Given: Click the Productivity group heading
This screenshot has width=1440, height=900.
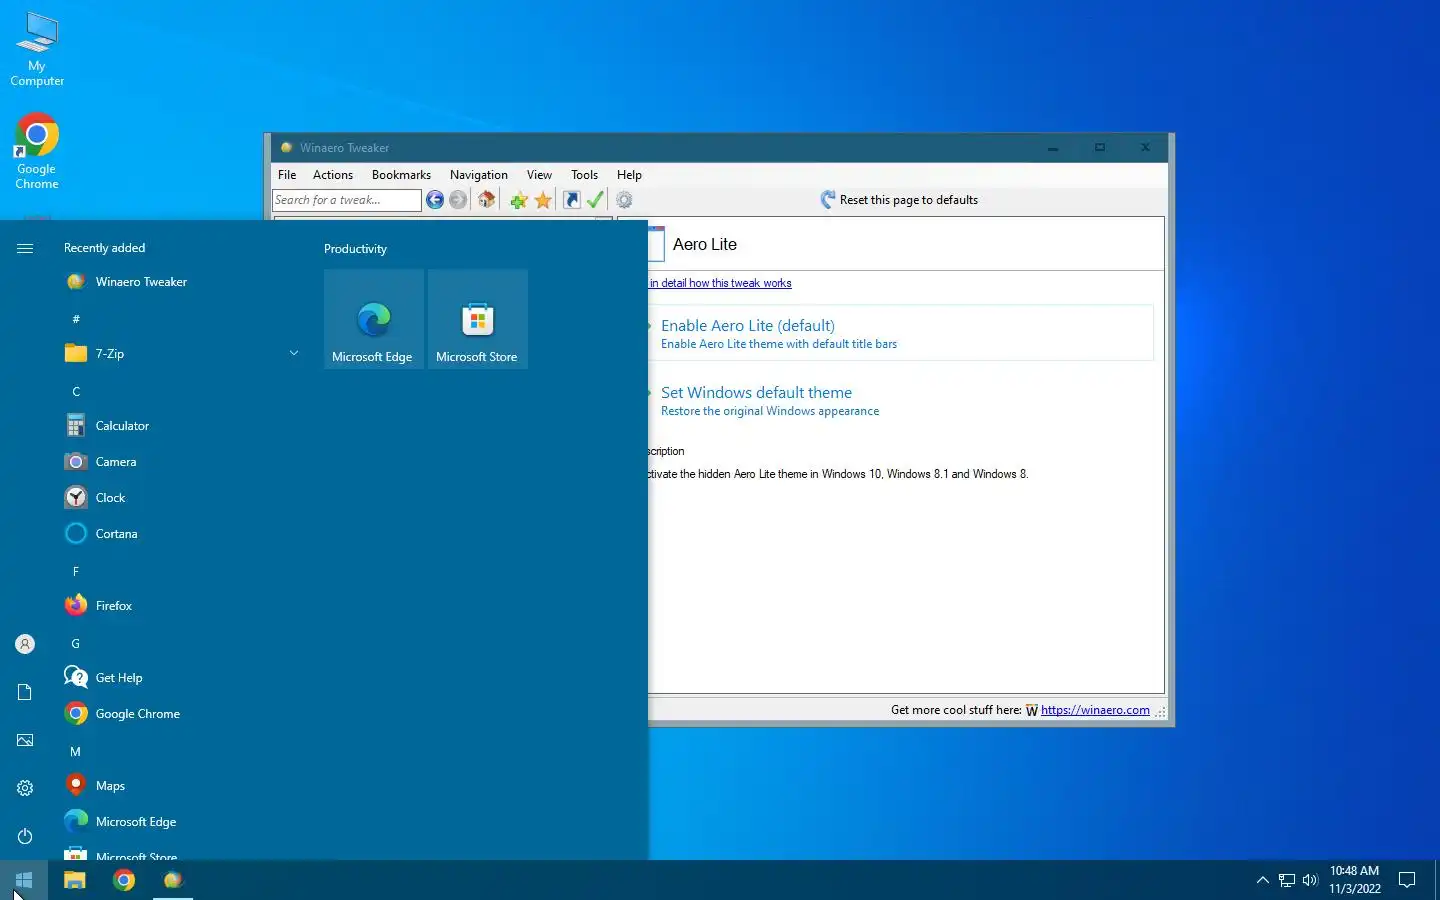Looking at the screenshot, I should (355, 249).
